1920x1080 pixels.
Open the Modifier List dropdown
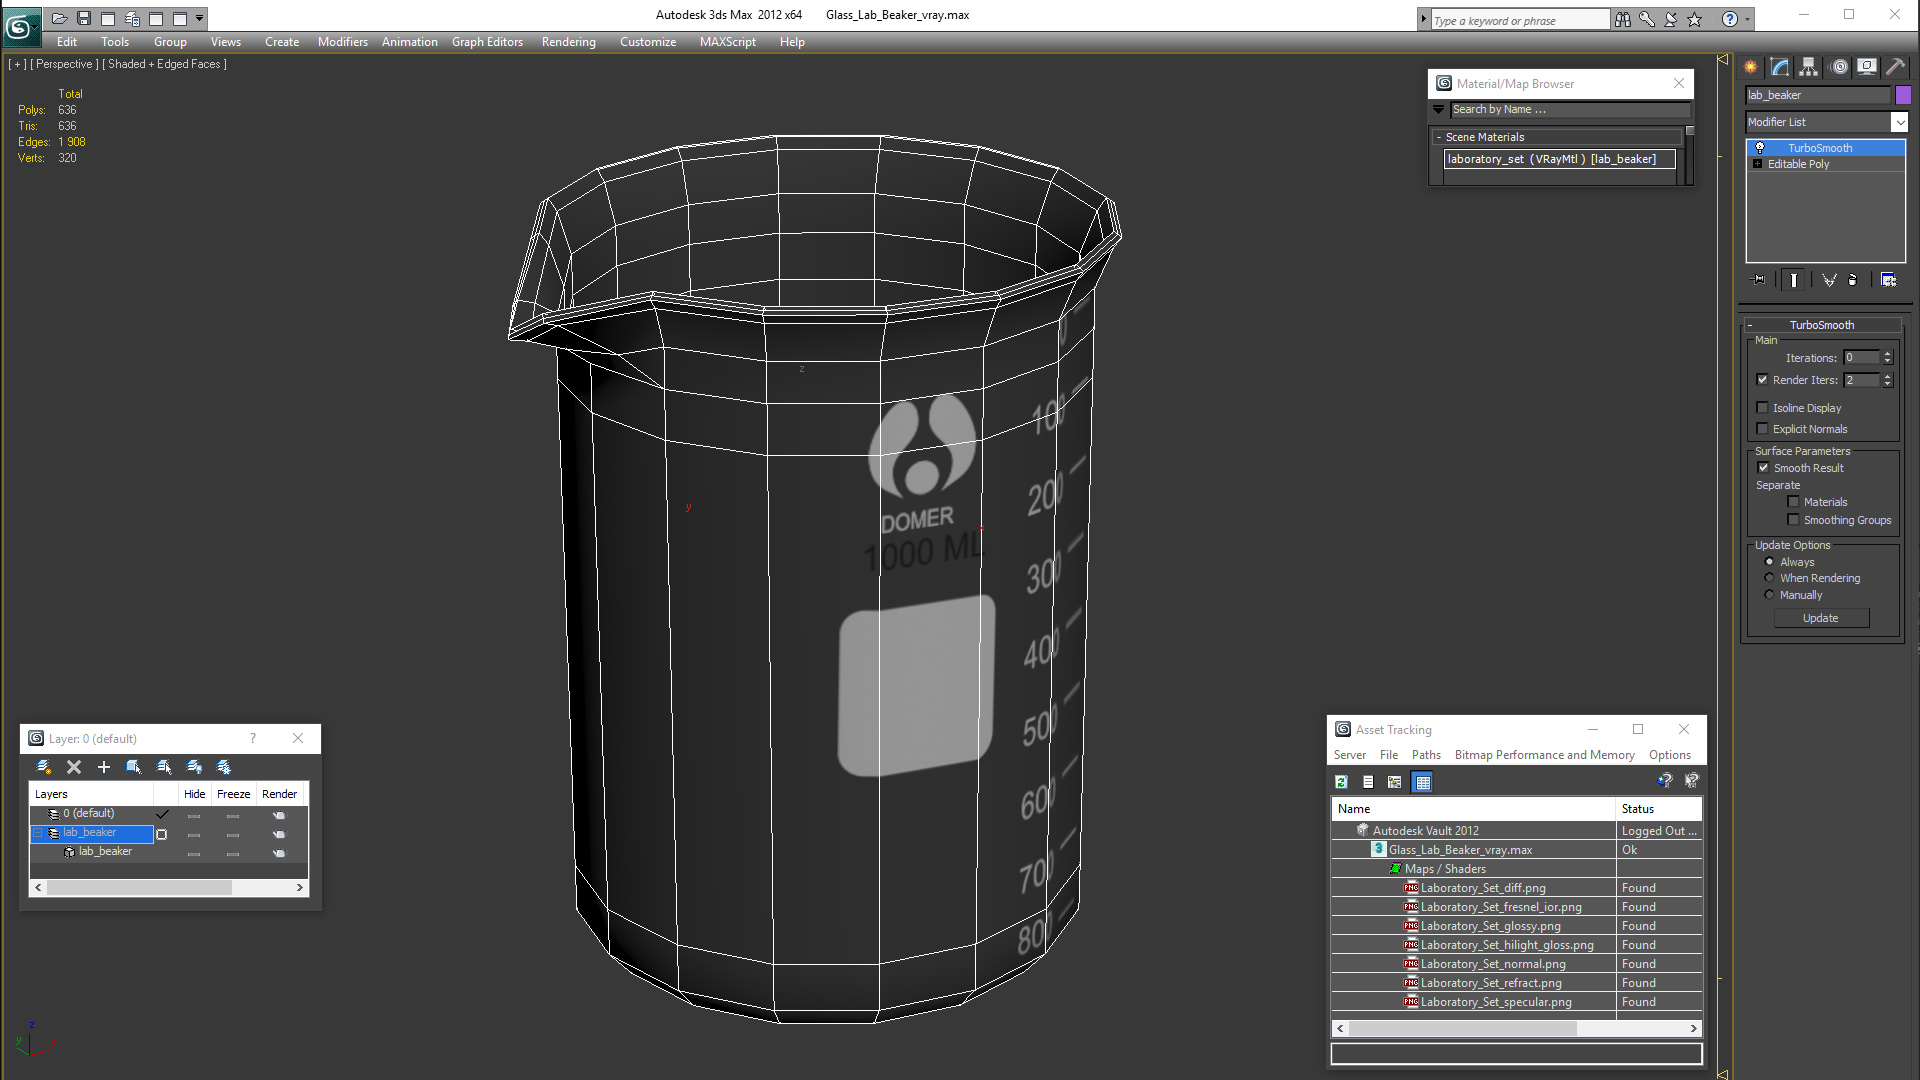tap(1899, 122)
